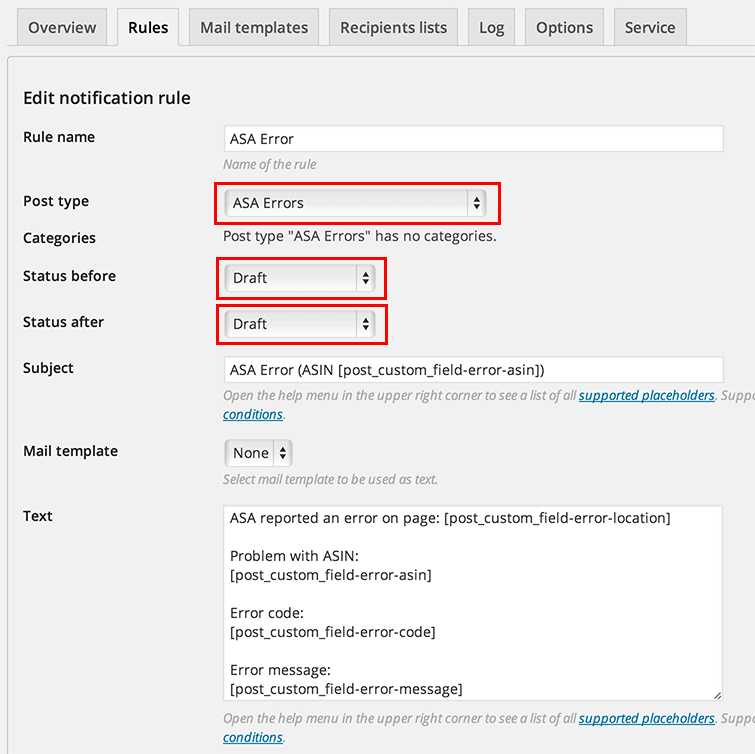Open conditions link under Text area
This screenshot has height=754, width=755.
253,737
